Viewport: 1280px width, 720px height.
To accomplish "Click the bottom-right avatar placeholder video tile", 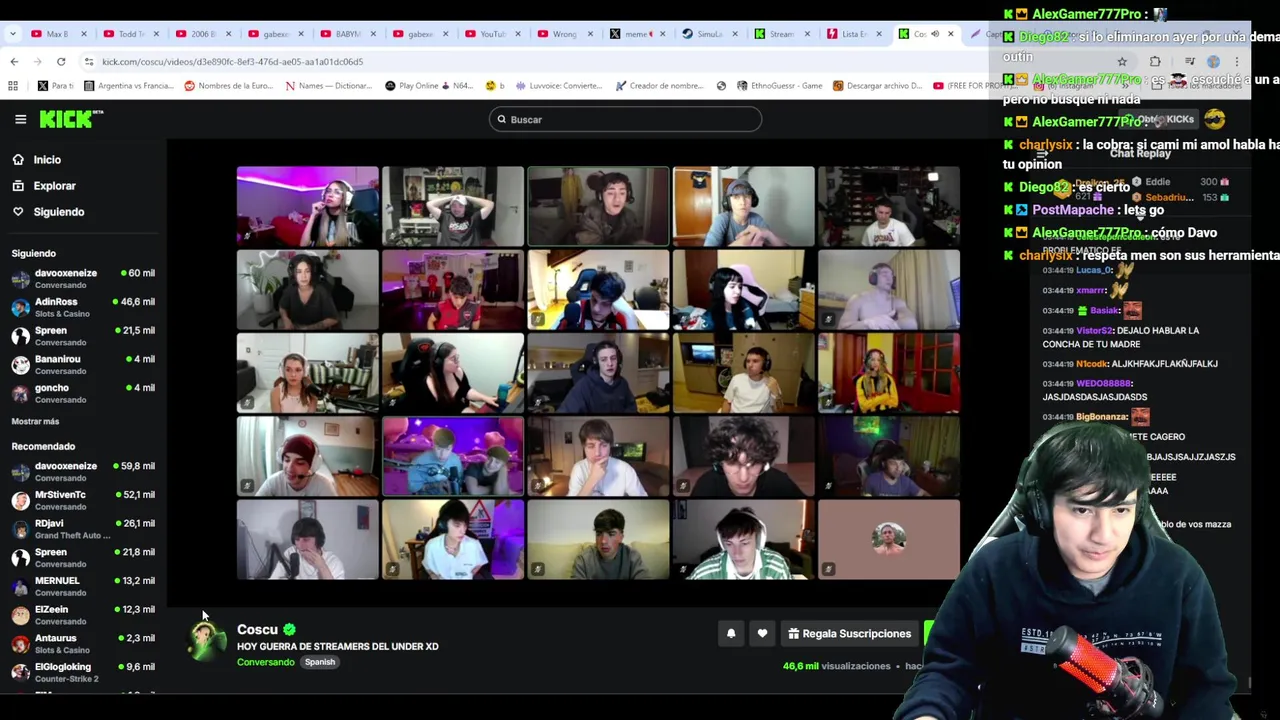I will [889, 540].
